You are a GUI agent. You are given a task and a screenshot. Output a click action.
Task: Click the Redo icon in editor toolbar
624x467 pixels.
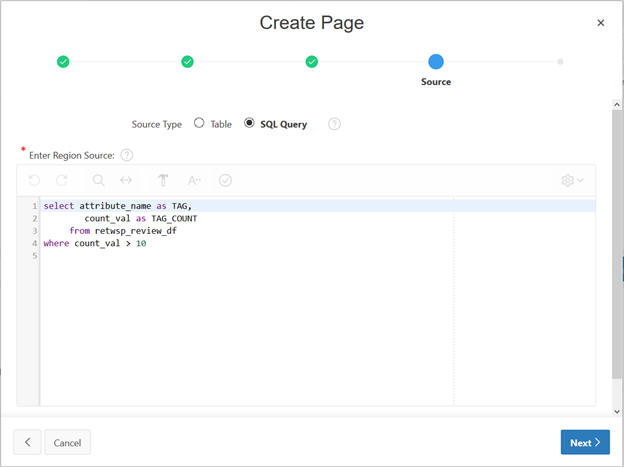click(x=62, y=180)
